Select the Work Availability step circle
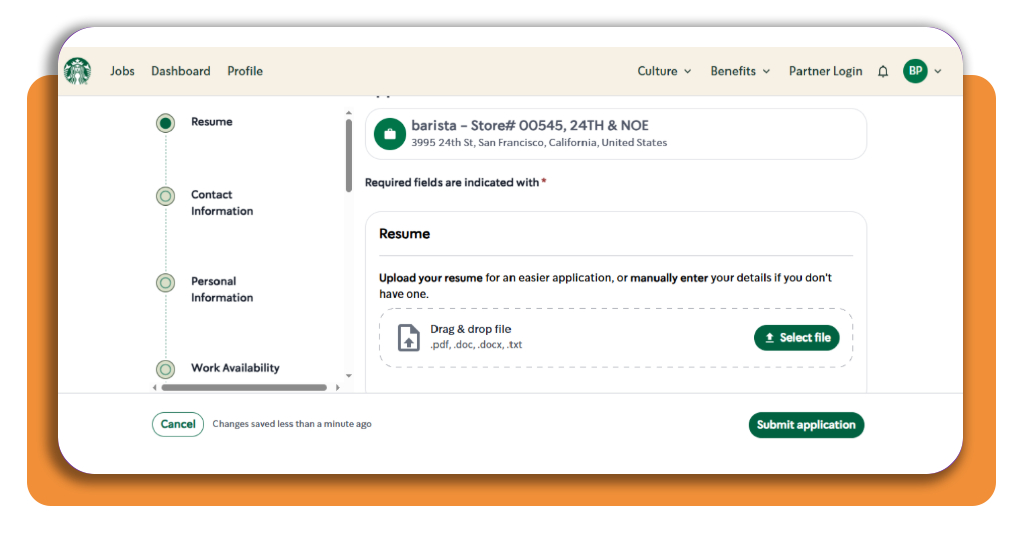This screenshot has height=536, width=1024. click(165, 369)
